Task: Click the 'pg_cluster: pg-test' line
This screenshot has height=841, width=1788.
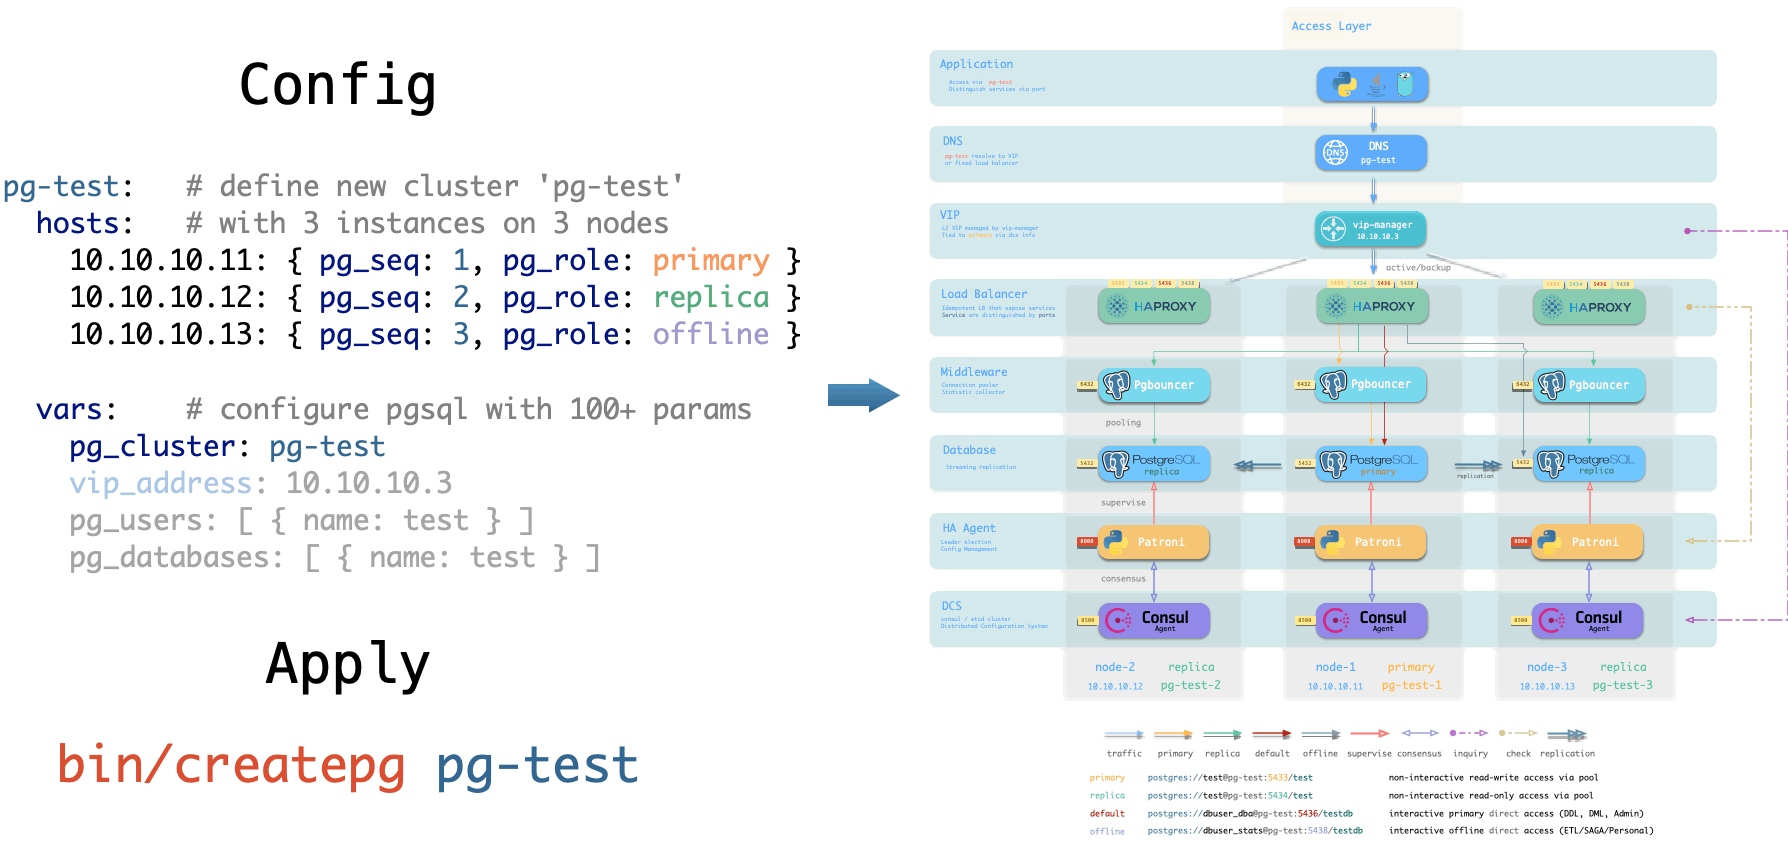Action: pos(227,448)
